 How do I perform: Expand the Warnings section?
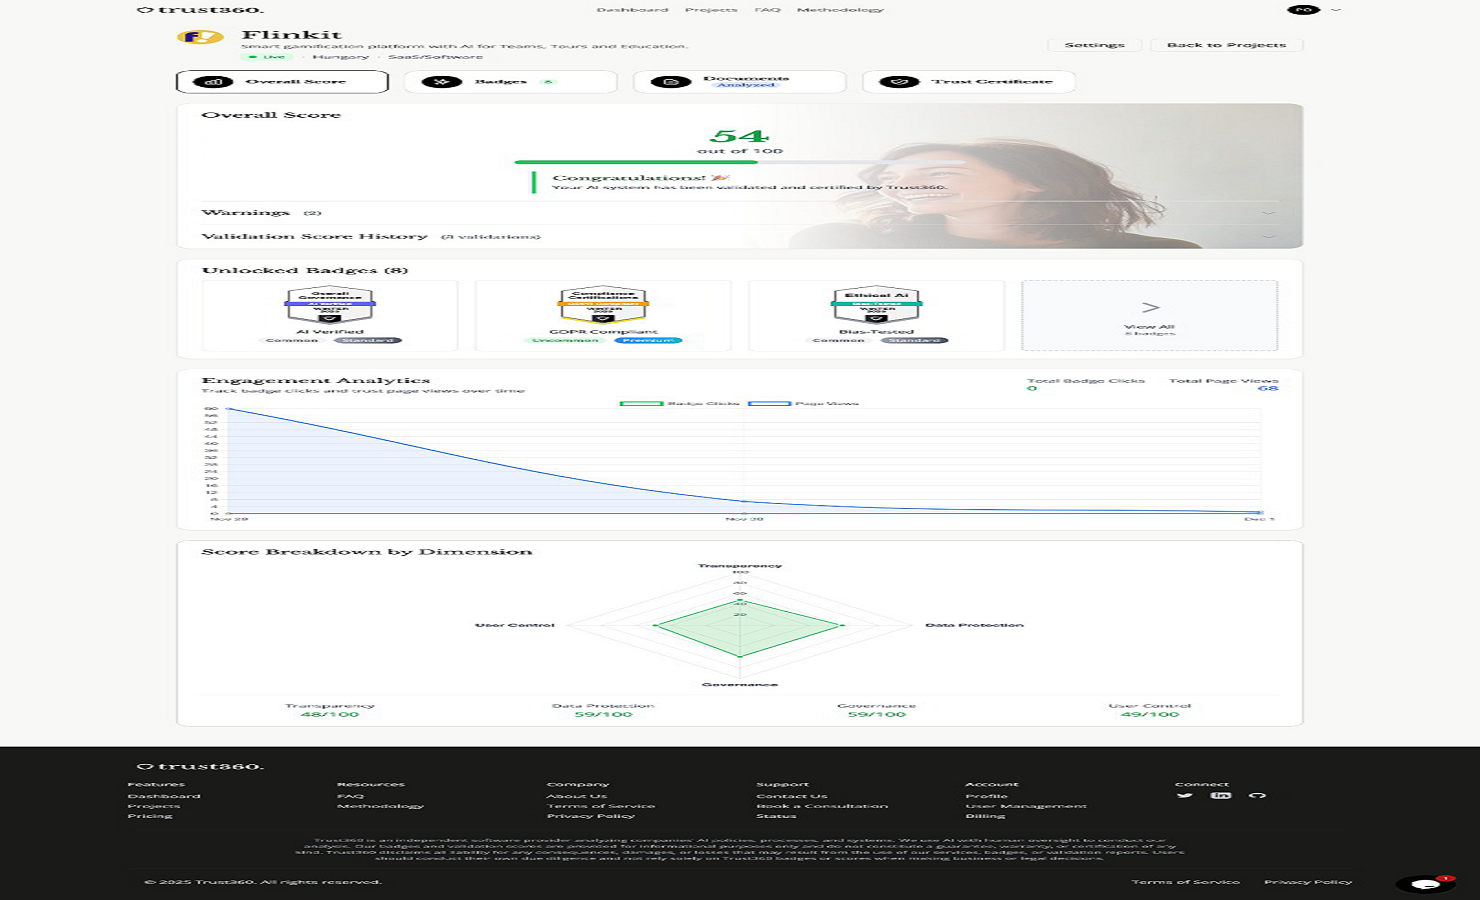tap(1268, 213)
